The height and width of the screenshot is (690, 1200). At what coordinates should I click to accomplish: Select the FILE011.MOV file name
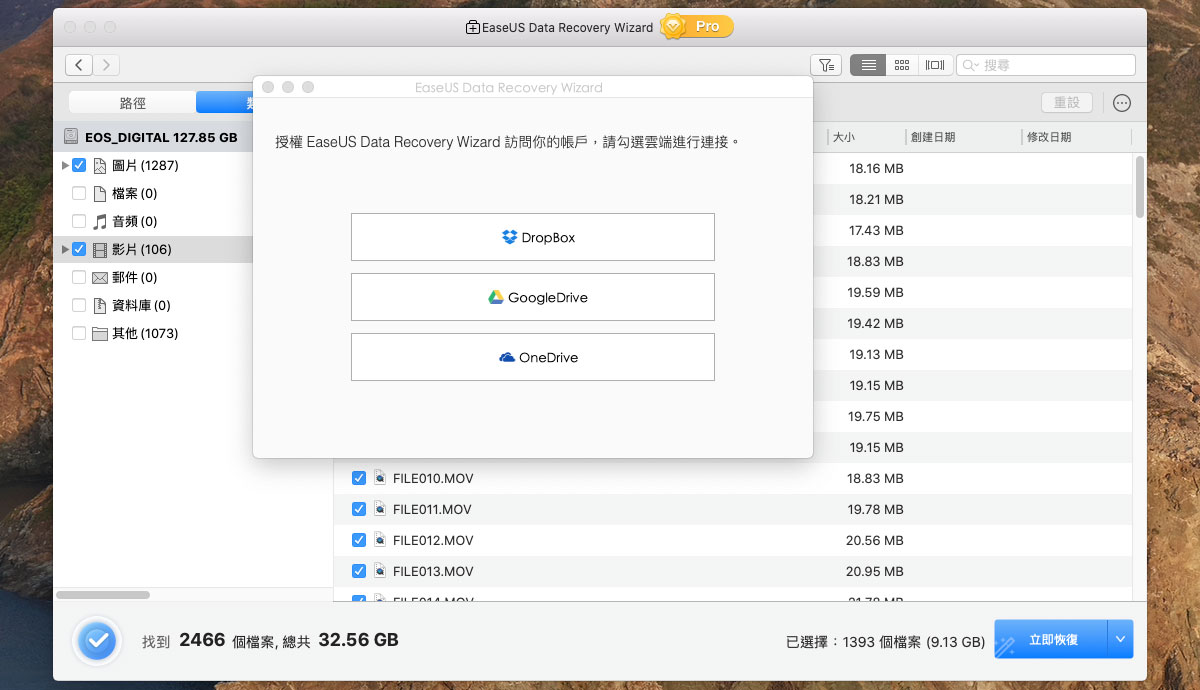(x=433, y=509)
